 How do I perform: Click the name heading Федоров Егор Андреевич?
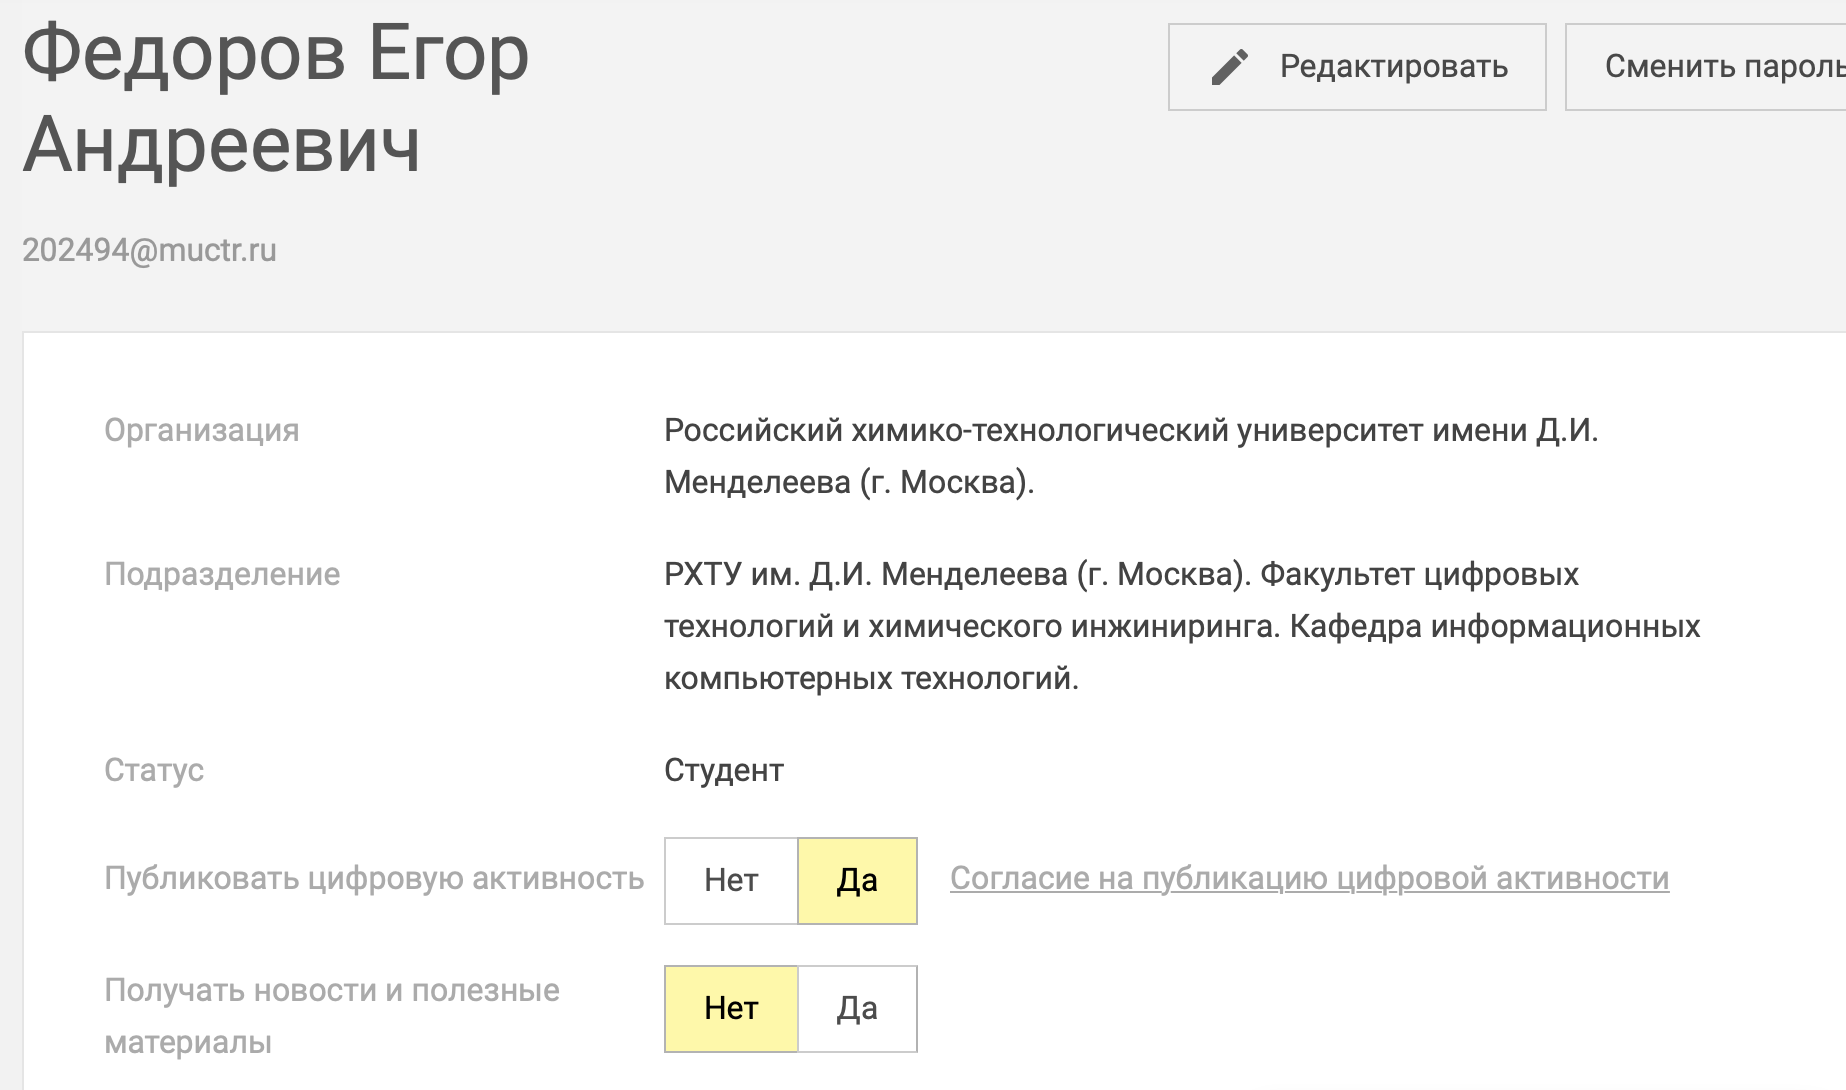point(276,100)
